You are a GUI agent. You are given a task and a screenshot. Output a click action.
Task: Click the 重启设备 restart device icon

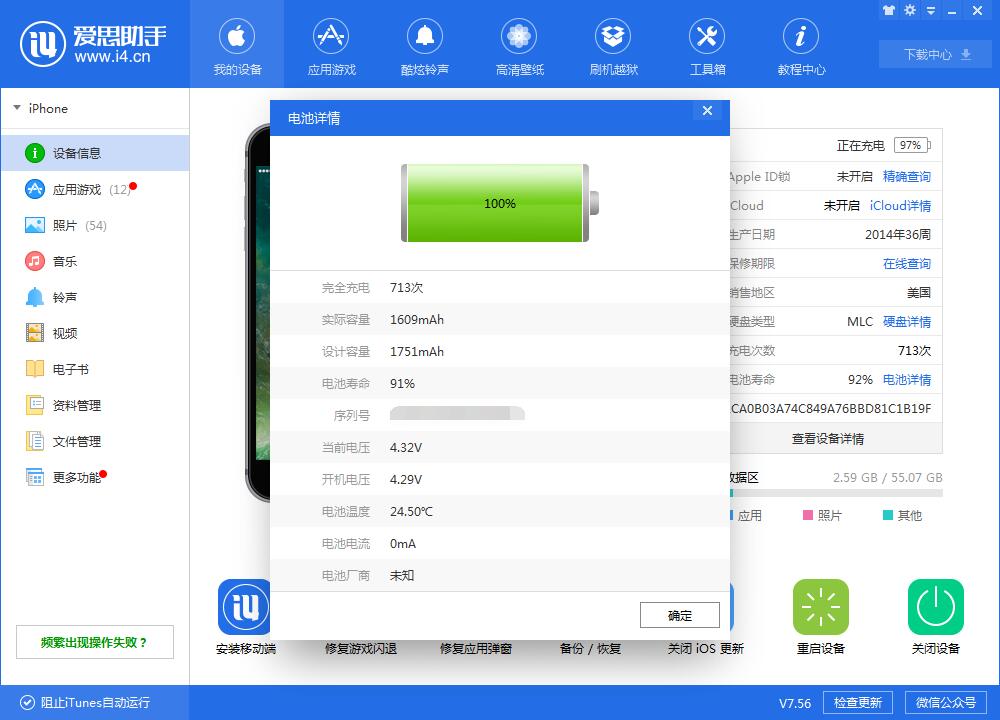click(820, 607)
